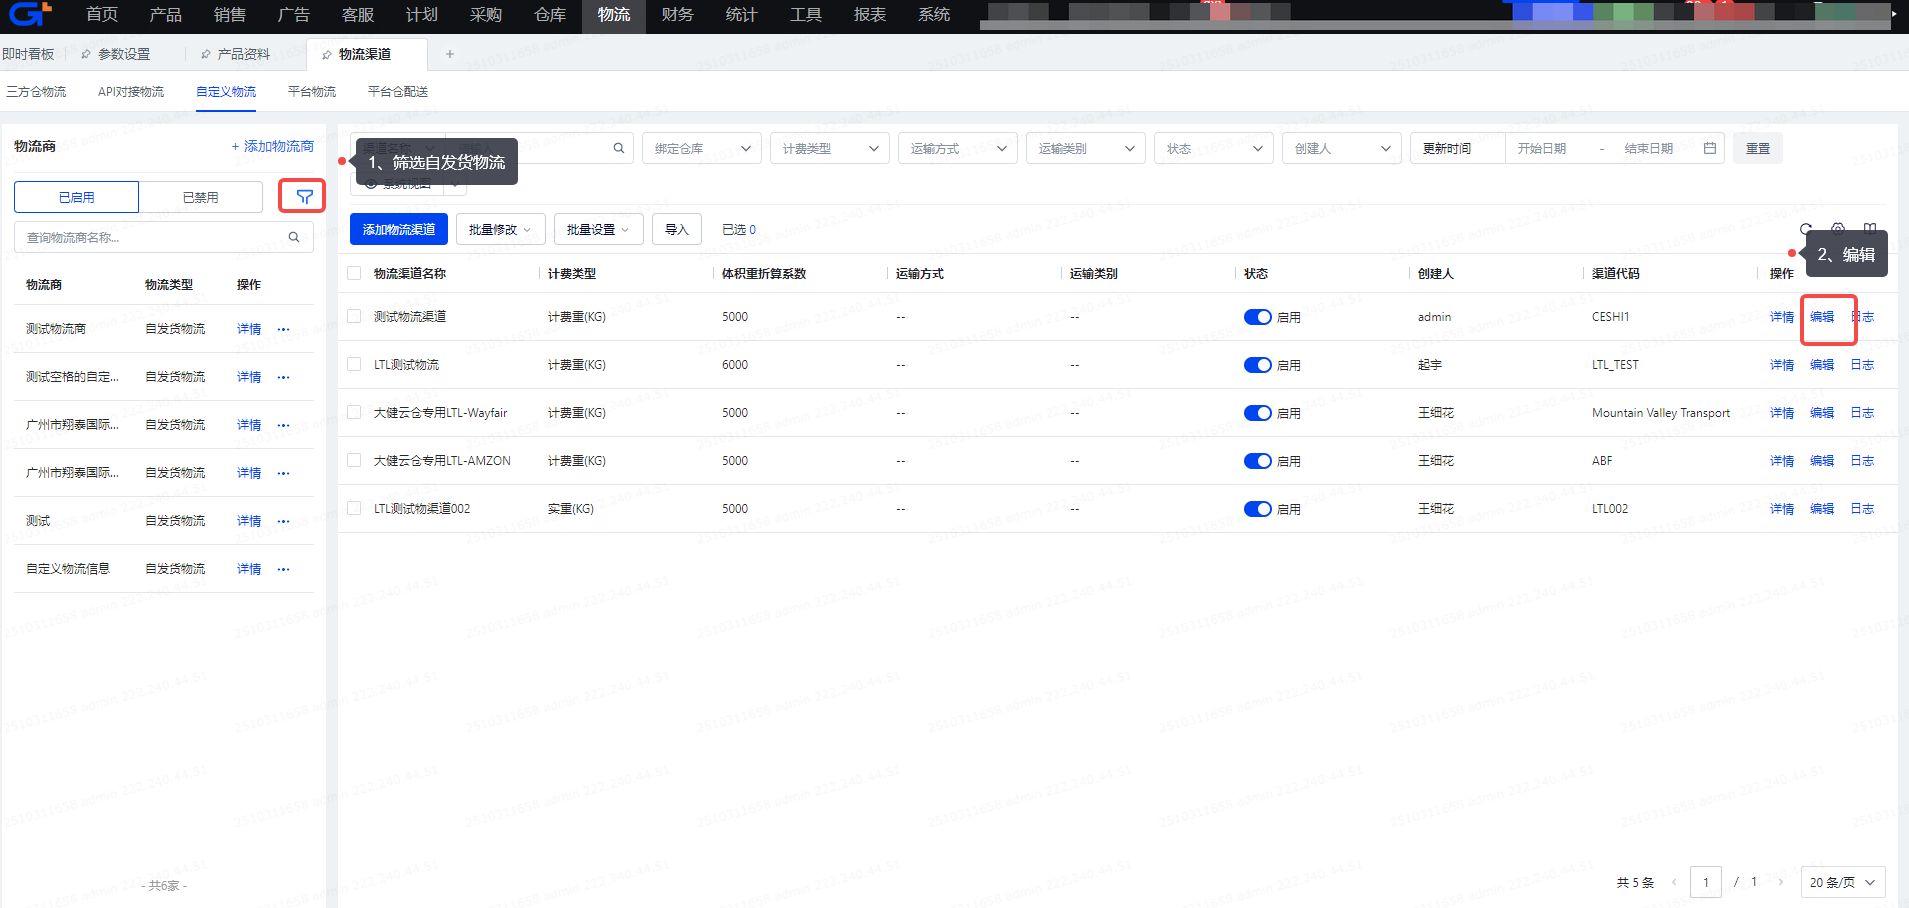
Task: Toggle the 启用 switch for 测试物流渠道
Action: tap(1257, 317)
